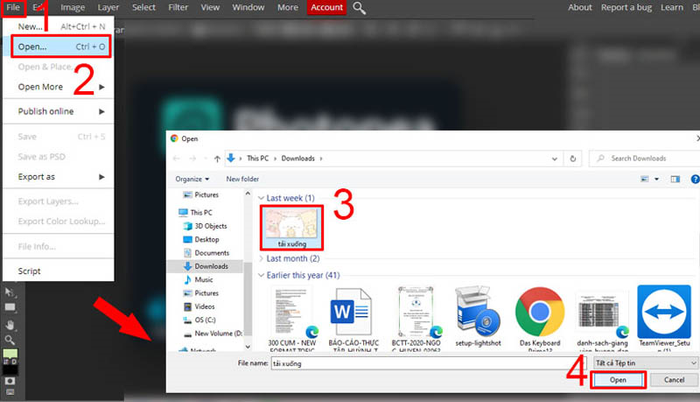Select Downloads in navigation tree
700x402 pixels.
click(206, 266)
